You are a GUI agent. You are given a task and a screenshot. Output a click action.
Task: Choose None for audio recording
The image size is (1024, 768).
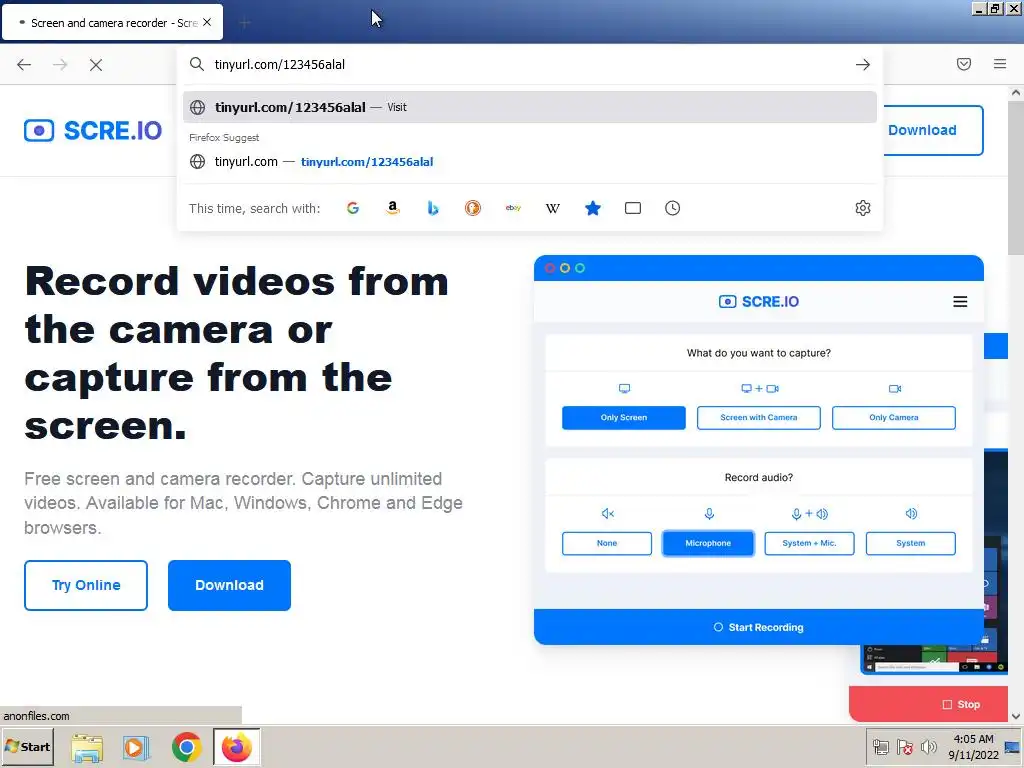coord(607,543)
